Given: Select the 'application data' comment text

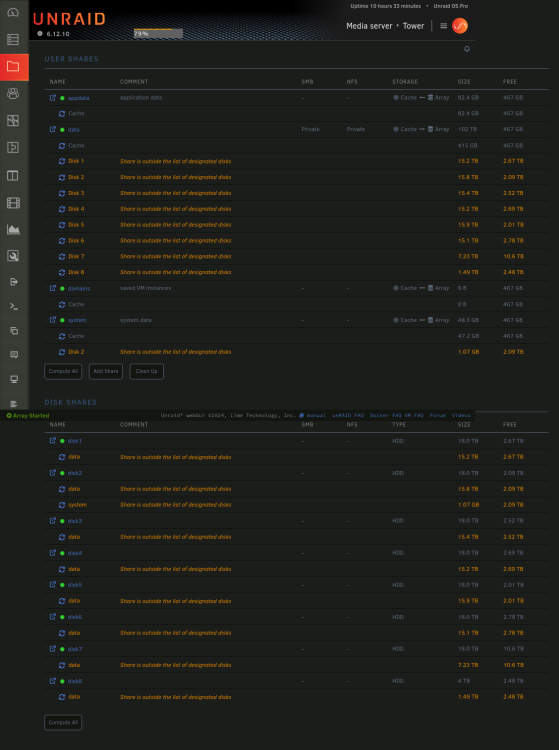Looking at the screenshot, I should click(x=141, y=98).
